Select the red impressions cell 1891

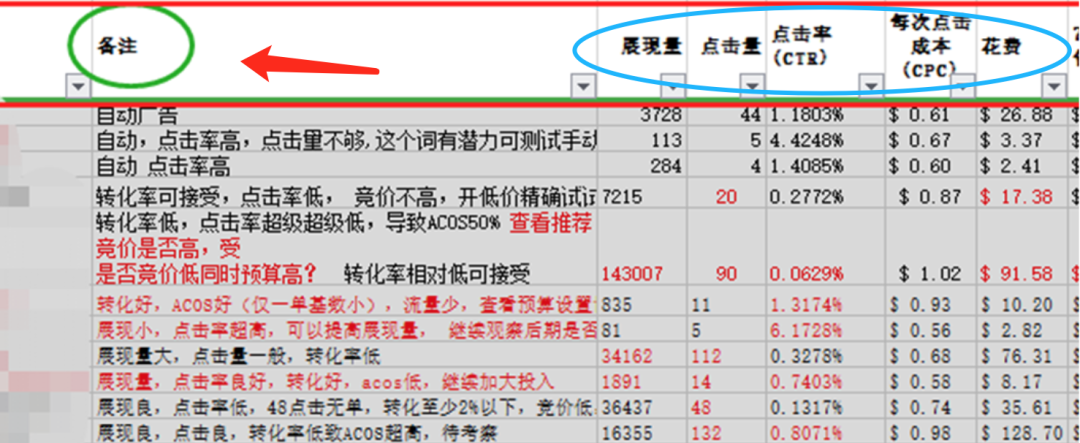pos(642,381)
